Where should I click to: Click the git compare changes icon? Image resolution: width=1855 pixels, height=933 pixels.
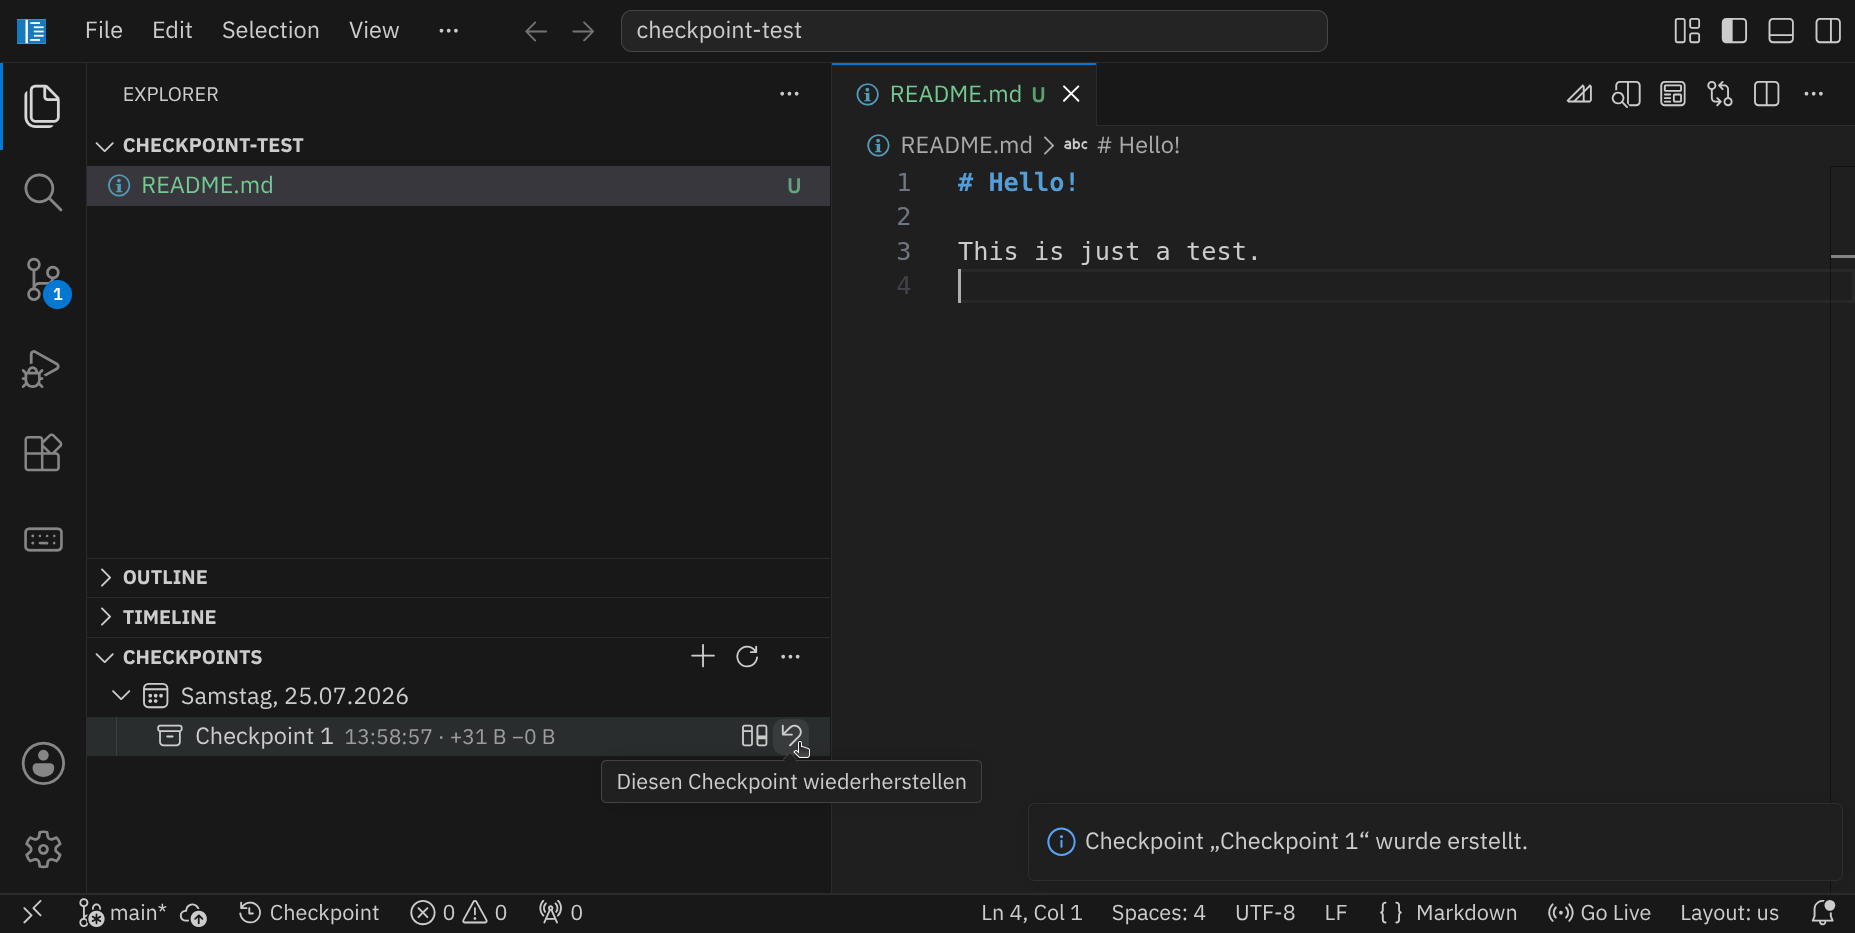pos(1720,94)
